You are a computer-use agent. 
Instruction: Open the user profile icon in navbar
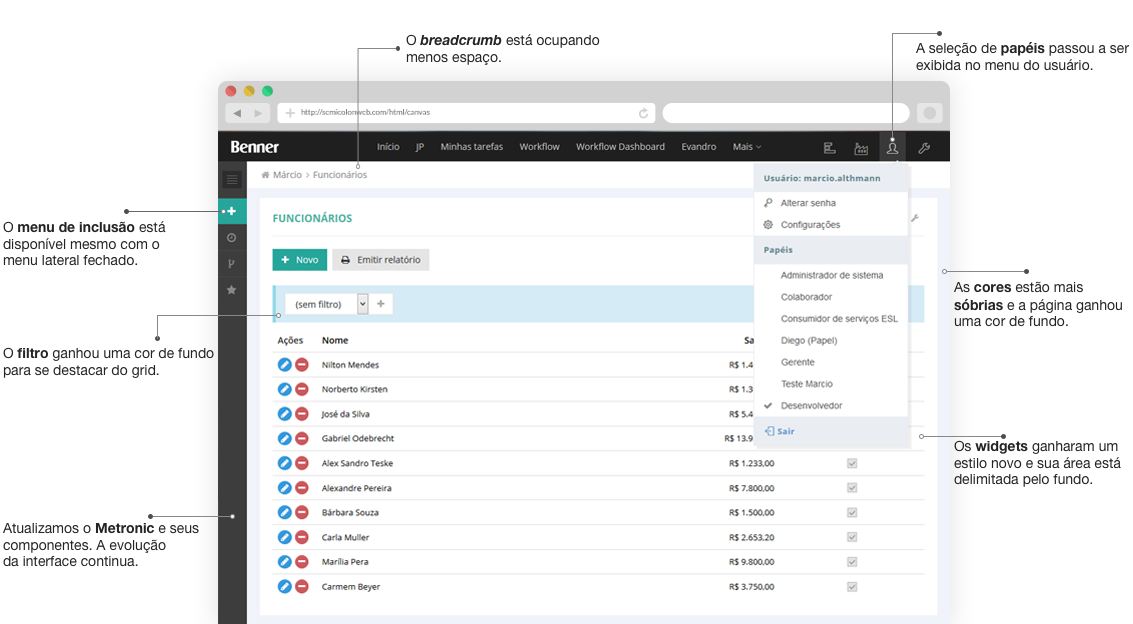[892, 148]
